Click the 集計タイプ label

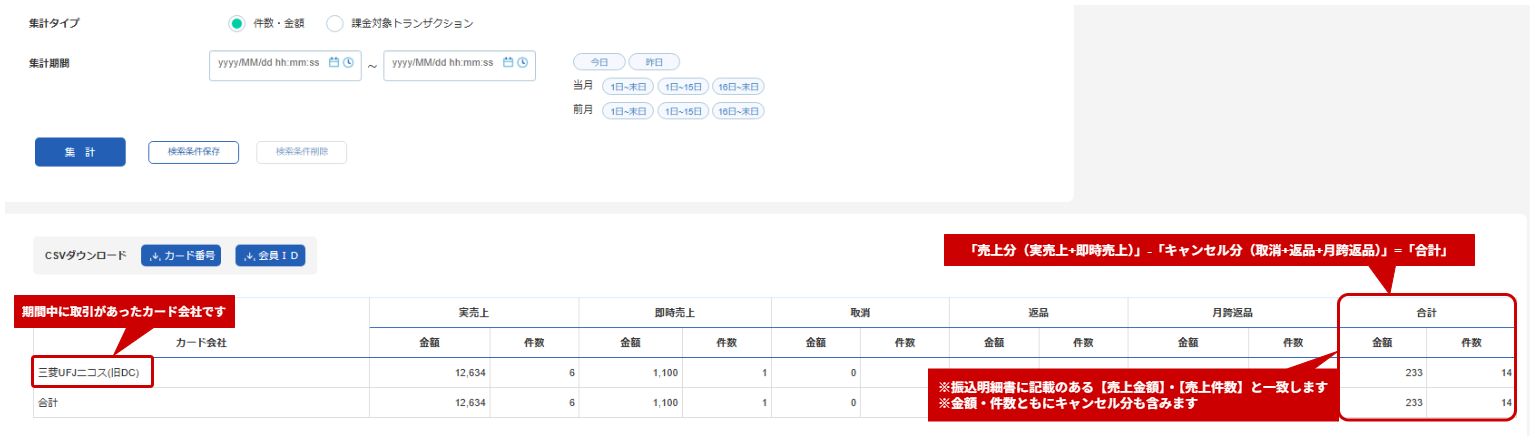(54, 22)
